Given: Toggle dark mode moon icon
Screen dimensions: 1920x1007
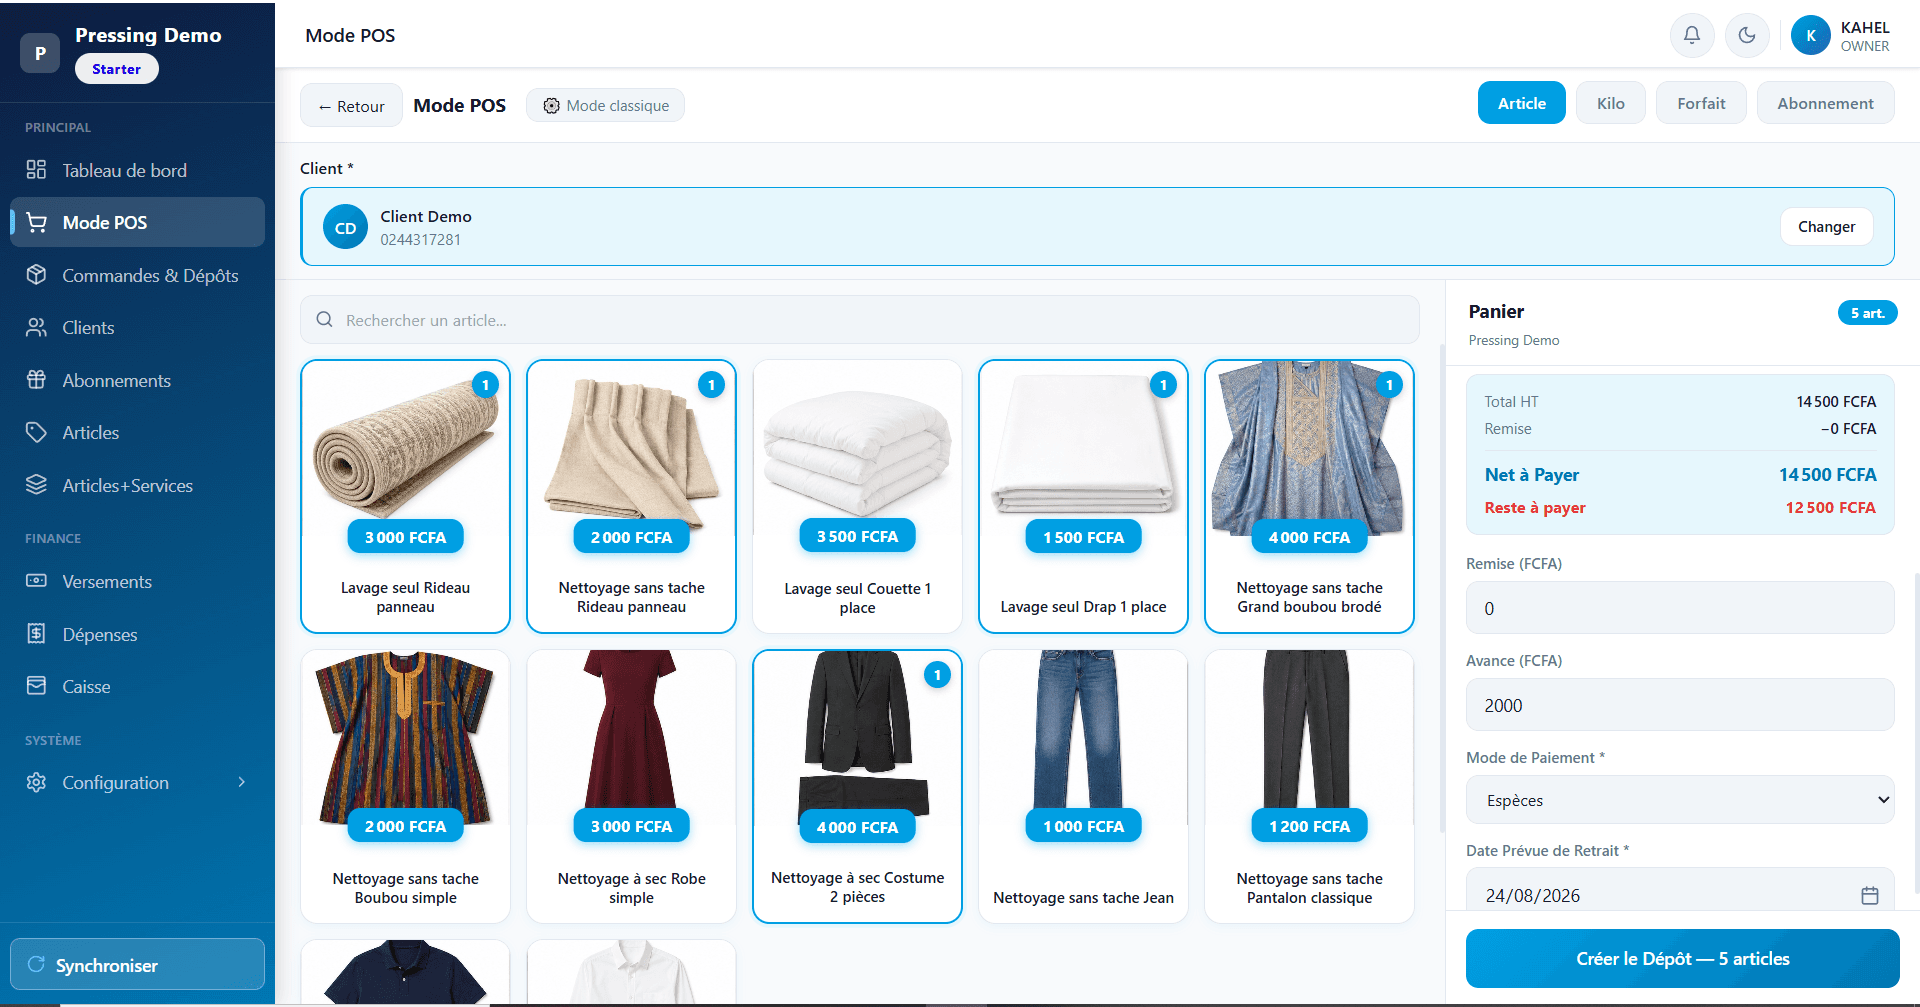Looking at the screenshot, I should [1747, 35].
